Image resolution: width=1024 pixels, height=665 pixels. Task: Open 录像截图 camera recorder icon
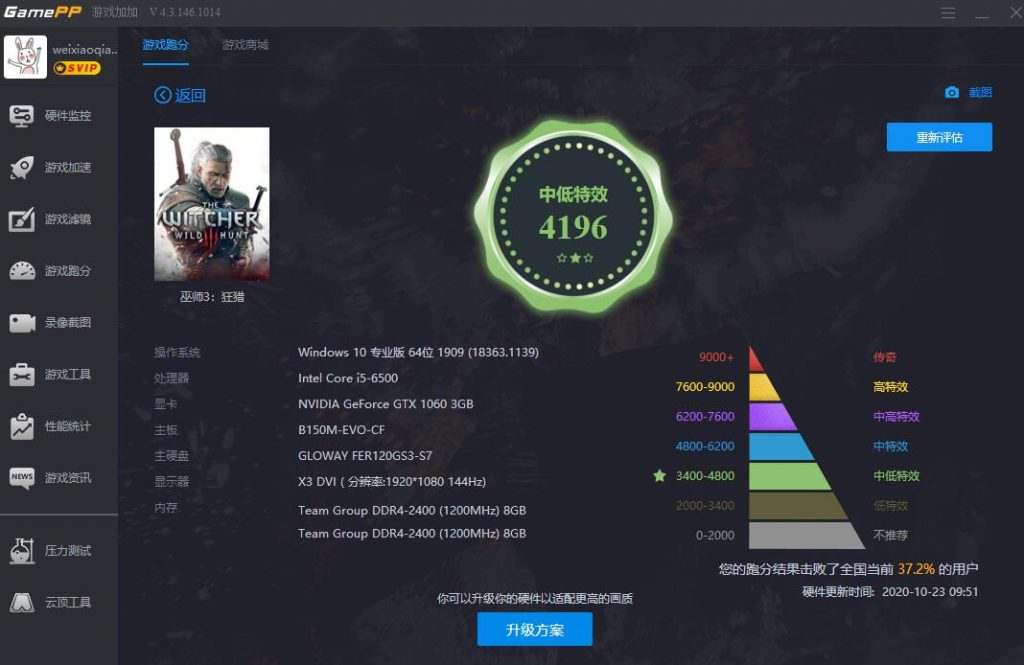pyautogui.click(x=22, y=323)
